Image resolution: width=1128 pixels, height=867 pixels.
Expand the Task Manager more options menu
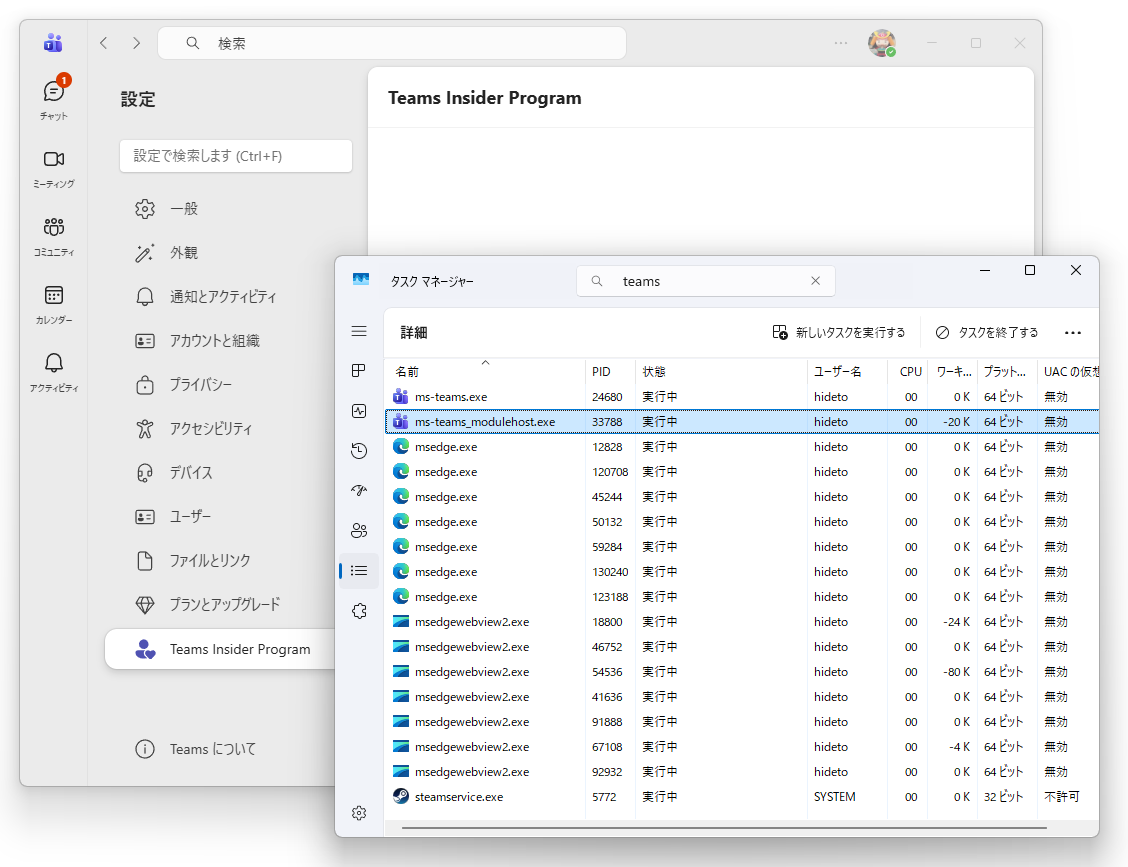click(x=1073, y=331)
